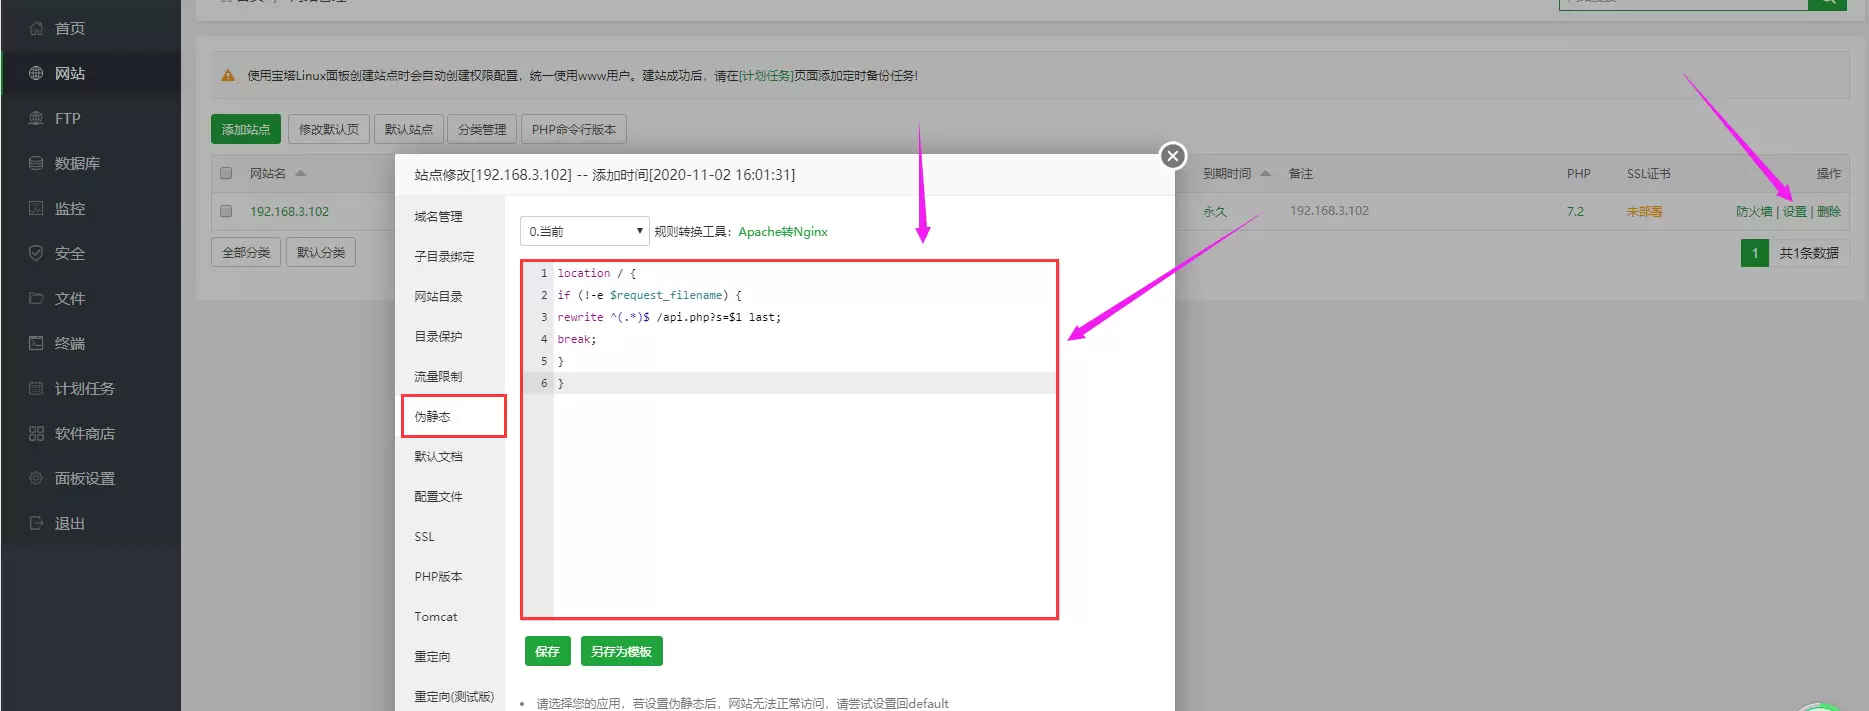Click the terminal (终端) icon

[x=36, y=343]
